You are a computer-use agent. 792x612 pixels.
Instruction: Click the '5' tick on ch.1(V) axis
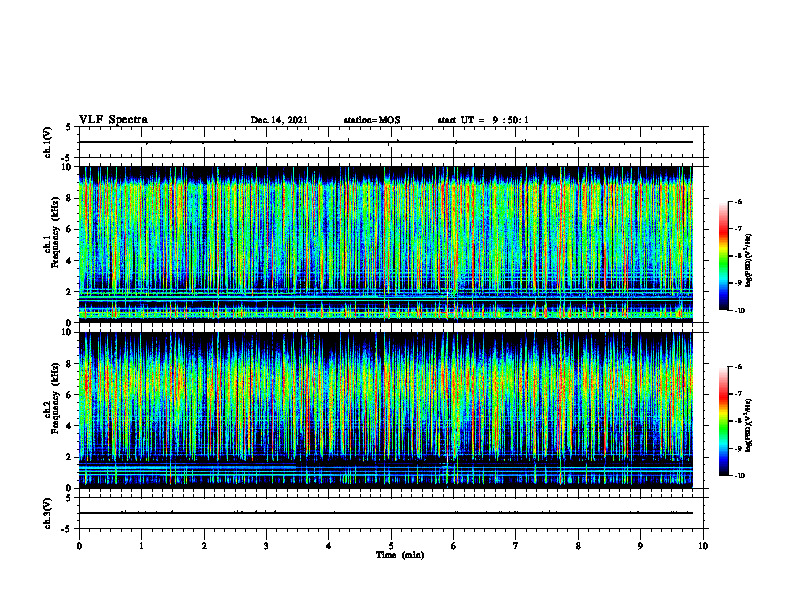(x=69, y=127)
